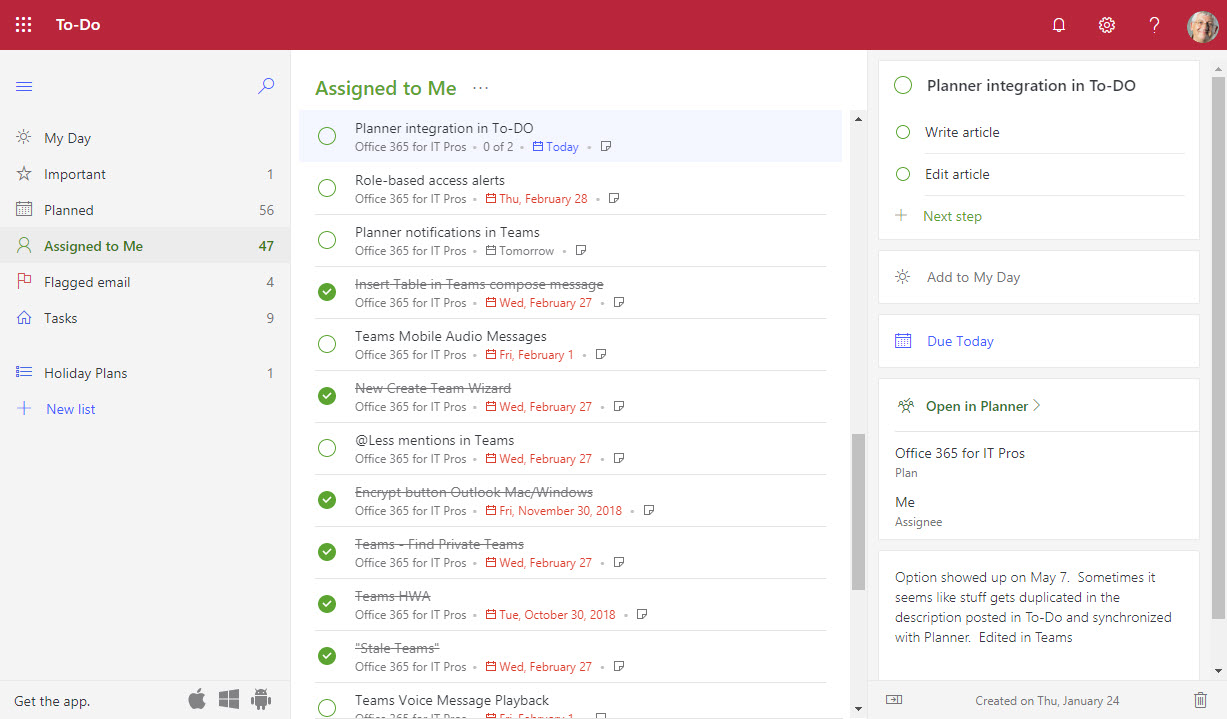Hide detail view using bottom arrow icon
The width and height of the screenshot is (1227, 719).
click(x=894, y=700)
